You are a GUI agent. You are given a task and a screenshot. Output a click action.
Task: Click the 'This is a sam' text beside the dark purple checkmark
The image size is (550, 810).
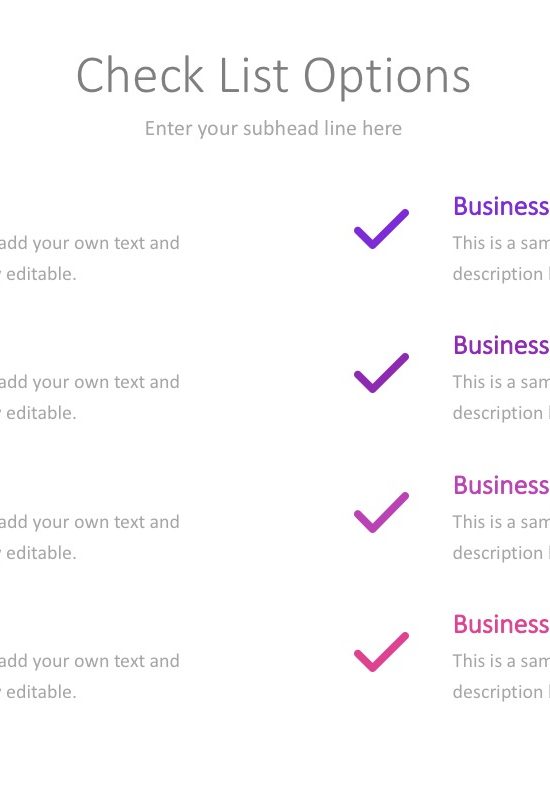pyautogui.click(x=501, y=382)
